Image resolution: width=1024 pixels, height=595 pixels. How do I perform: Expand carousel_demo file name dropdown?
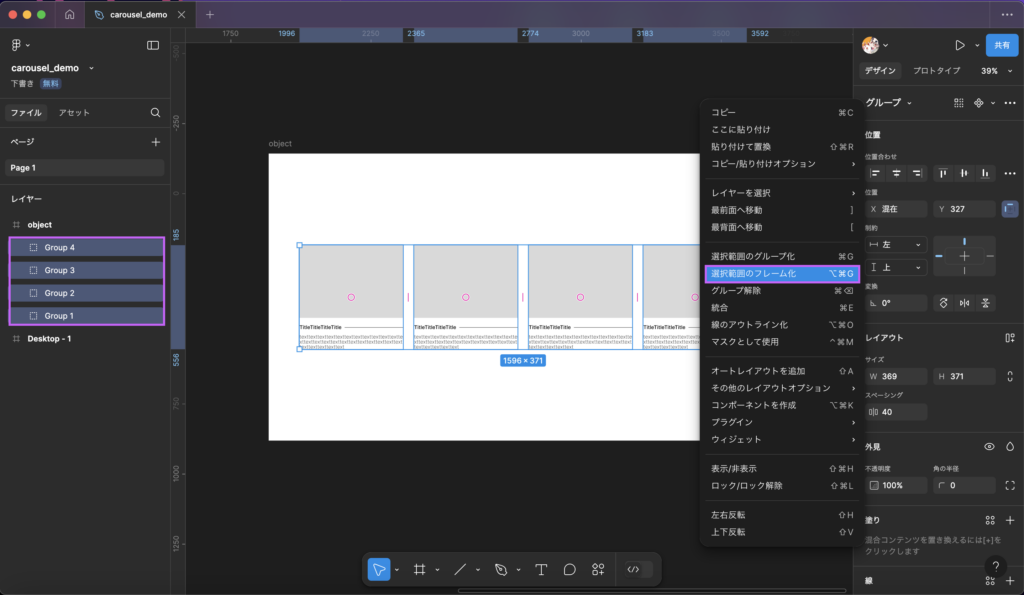pyautogui.click(x=91, y=68)
